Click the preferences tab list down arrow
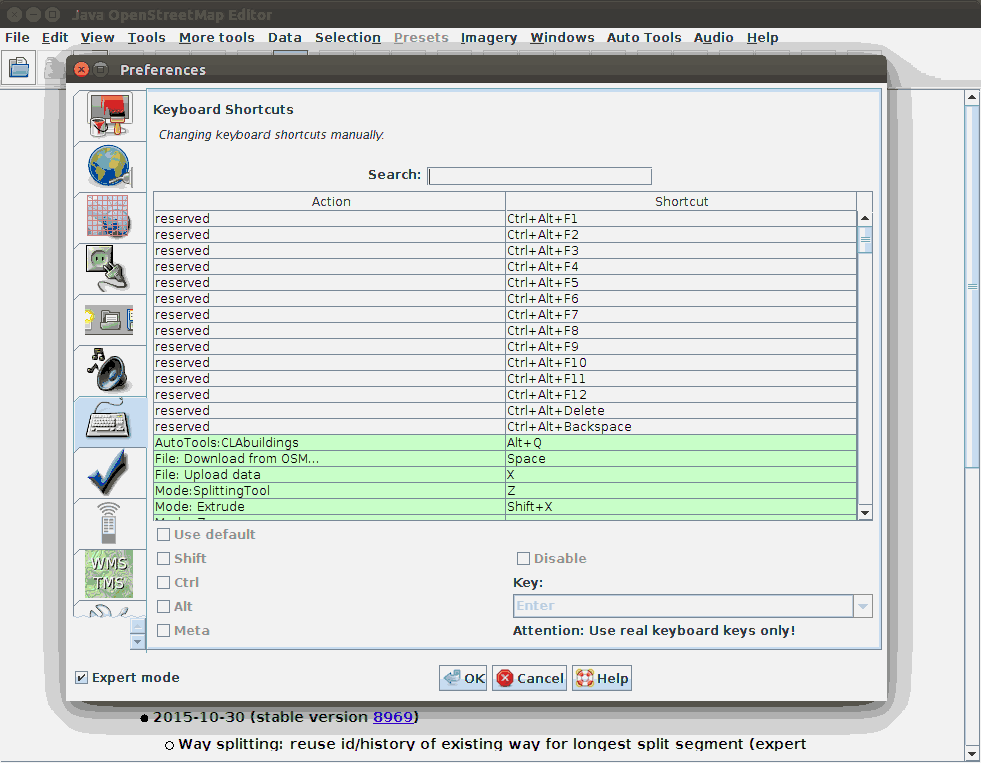The width and height of the screenshot is (981, 763). pyautogui.click(x=138, y=641)
